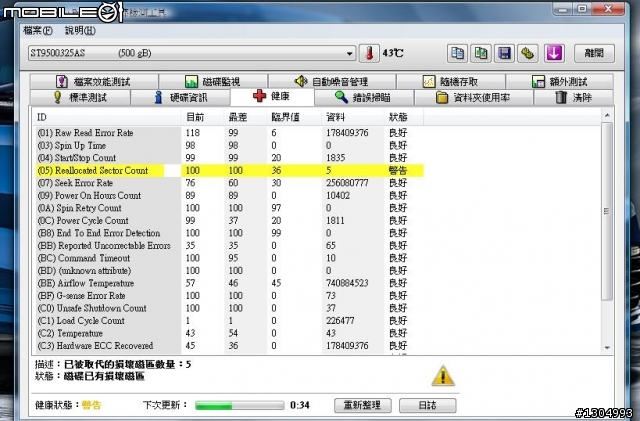Click the thermometer temperature icon
This screenshot has height=421, width=640.
[x=369, y=53]
